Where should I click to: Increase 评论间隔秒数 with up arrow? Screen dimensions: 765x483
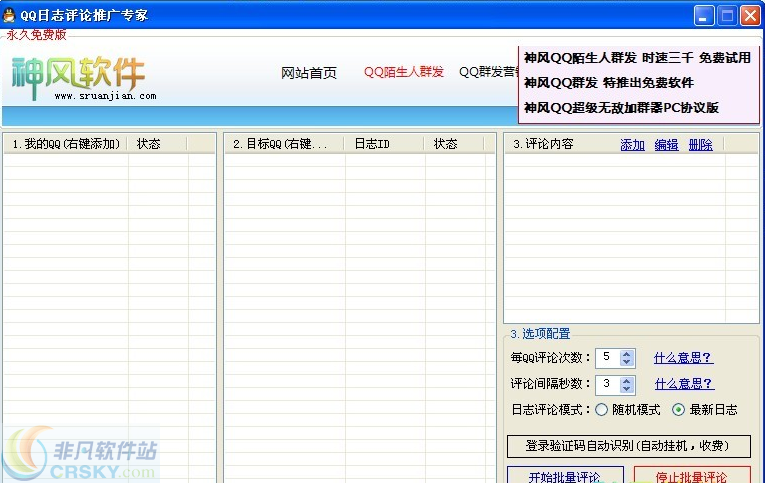point(626,381)
